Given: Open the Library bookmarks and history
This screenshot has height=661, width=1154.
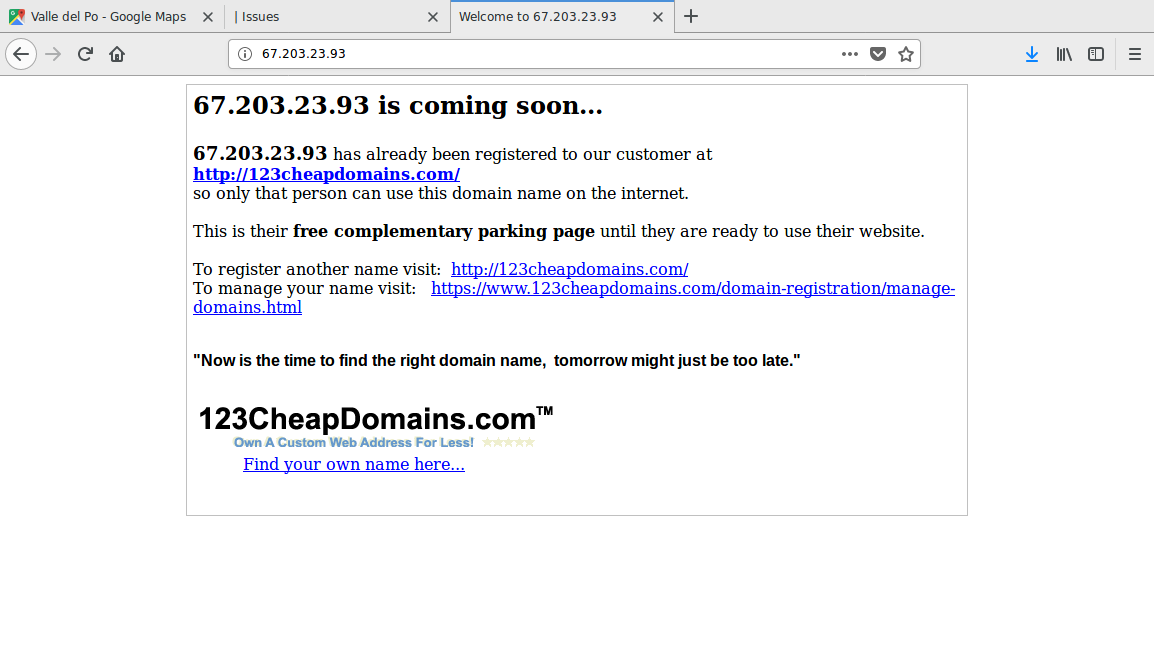Looking at the screenshot, I should [1064, 54].
